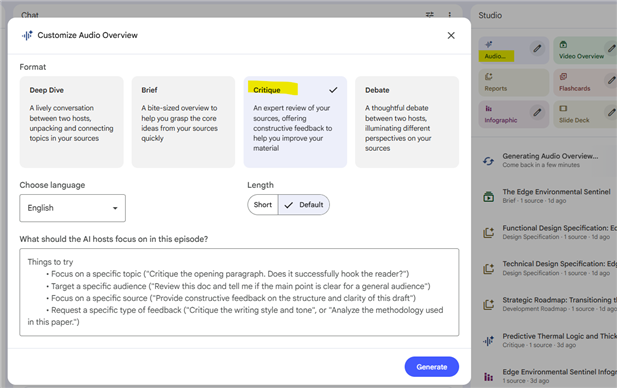Select the Deep Dive format card
The image size is (617, 388).
[72, 122]
